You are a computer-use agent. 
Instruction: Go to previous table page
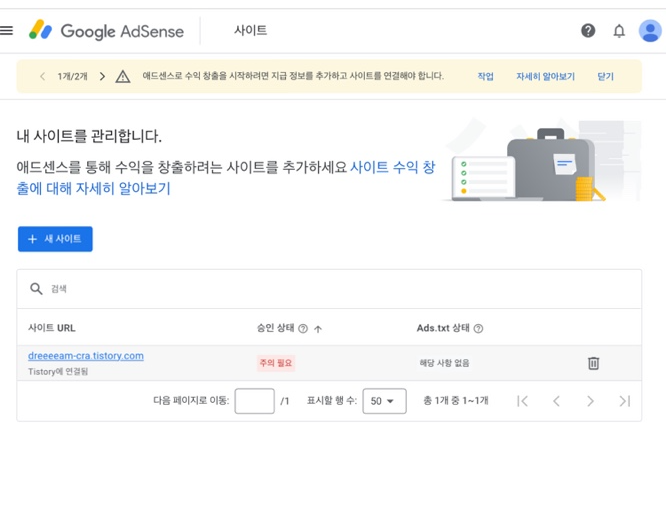click(x=556, y=401)
